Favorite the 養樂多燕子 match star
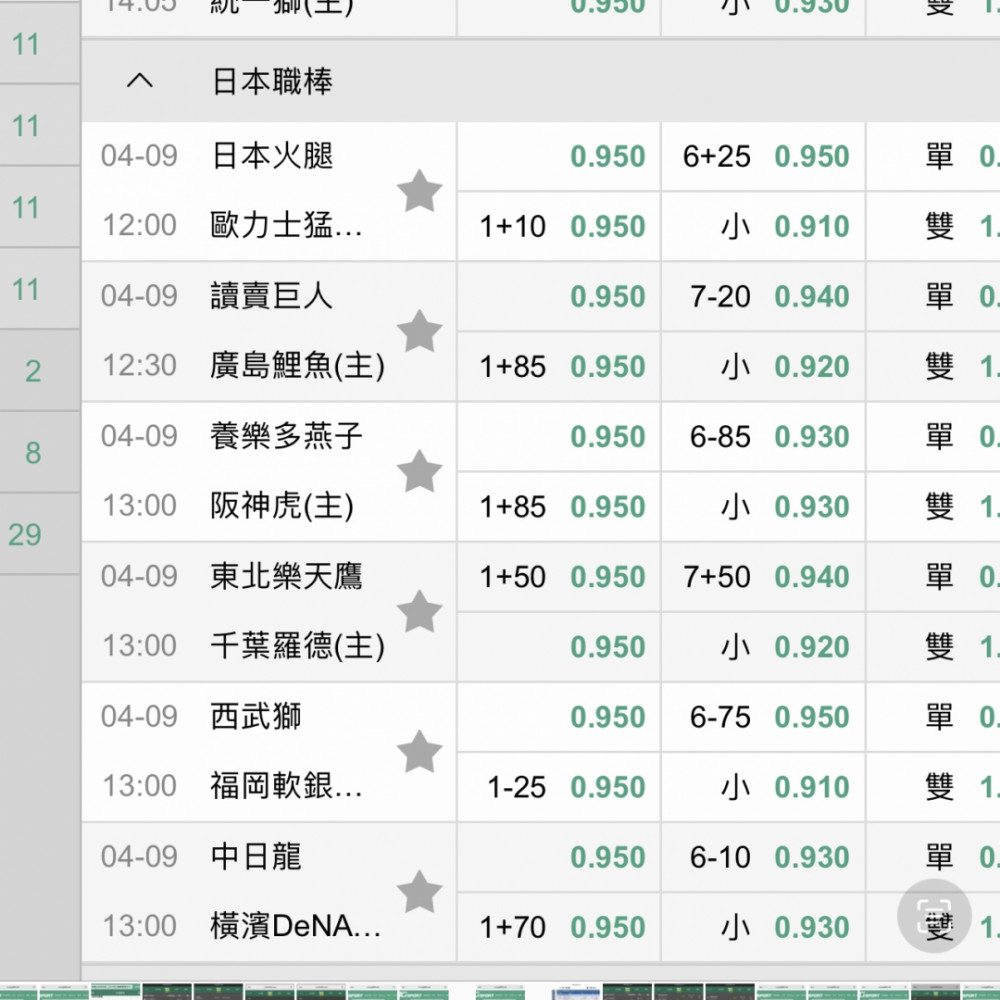This screenshot has height=1000, width=1000. 419,471
